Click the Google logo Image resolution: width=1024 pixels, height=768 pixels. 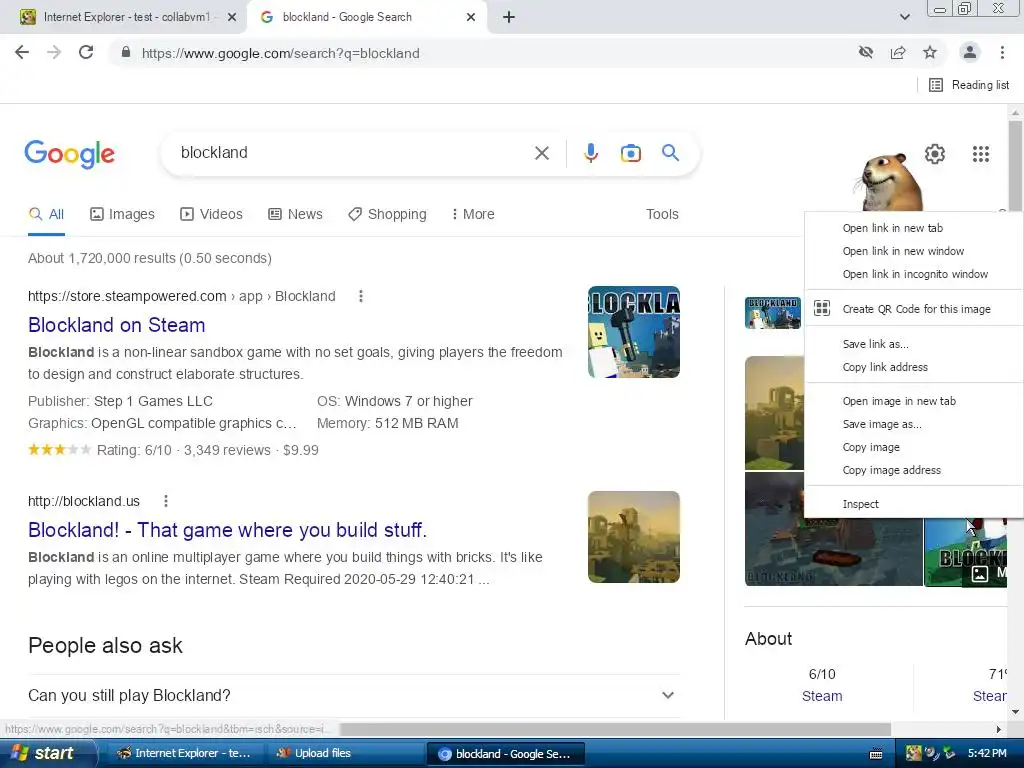tap(70, 154)
